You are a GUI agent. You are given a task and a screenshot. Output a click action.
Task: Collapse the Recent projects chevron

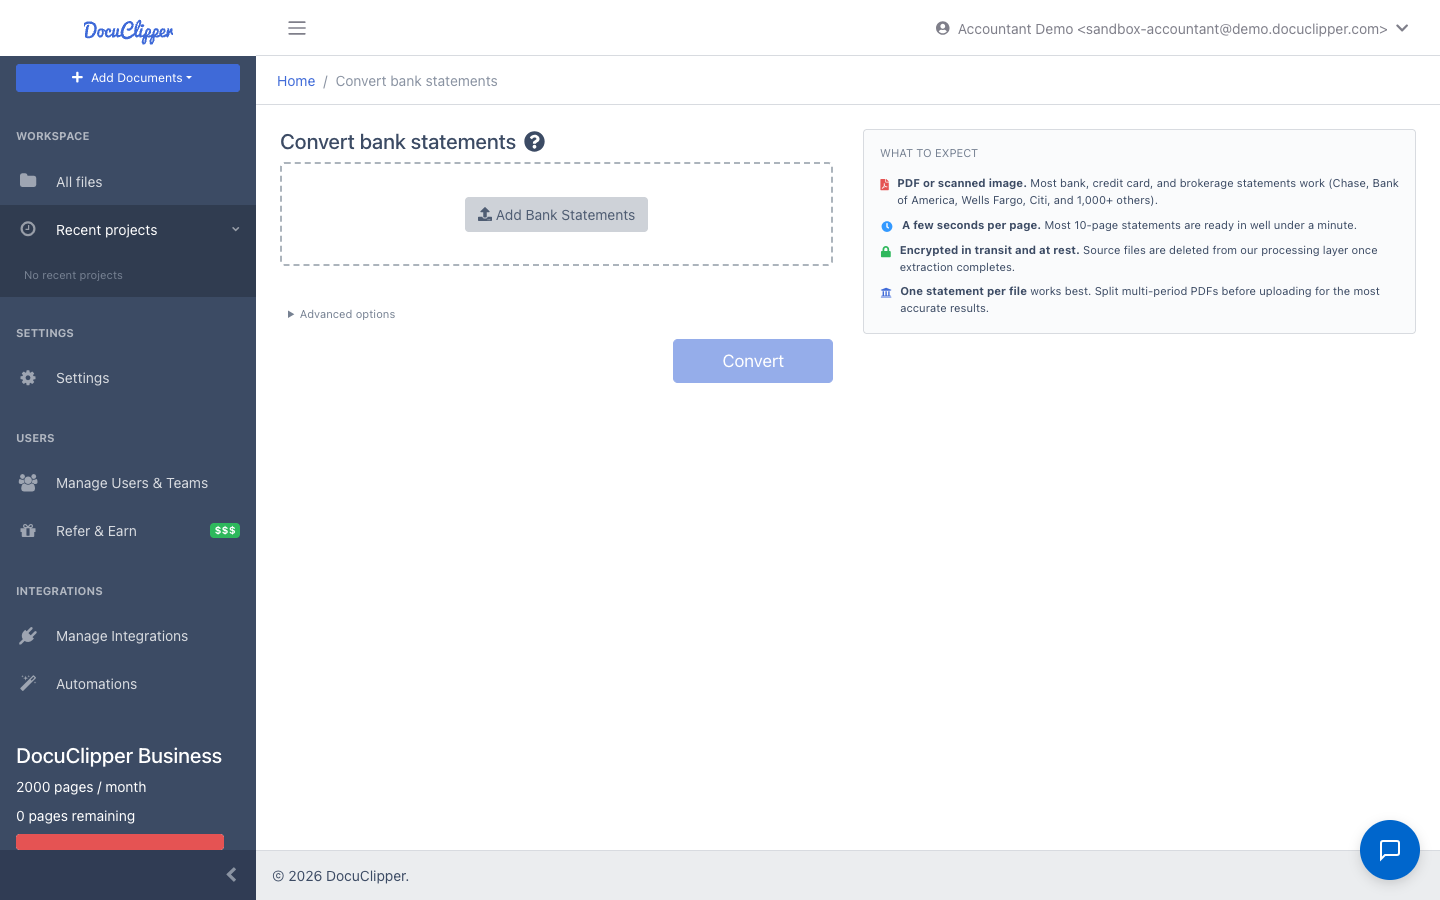pyautogui.click(x=236, y=229)
